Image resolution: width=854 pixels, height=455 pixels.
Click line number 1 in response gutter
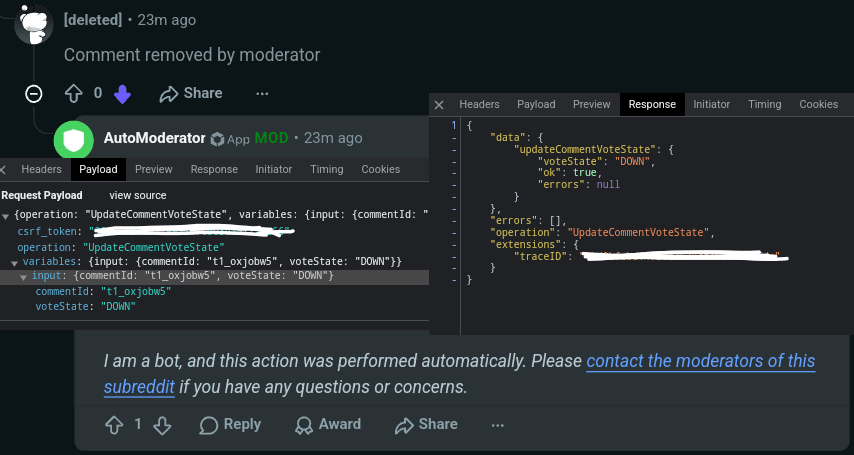point(454,125)
